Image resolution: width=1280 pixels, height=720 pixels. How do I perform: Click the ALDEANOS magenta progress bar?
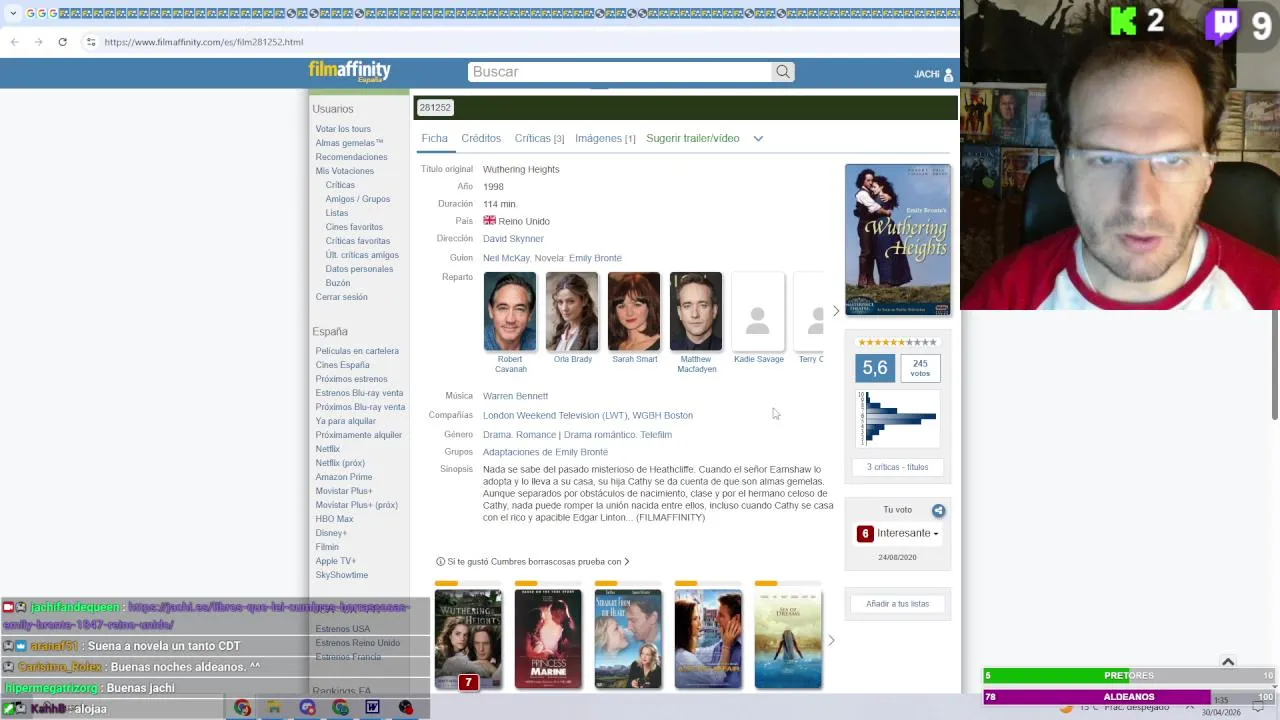[1129, 696]
